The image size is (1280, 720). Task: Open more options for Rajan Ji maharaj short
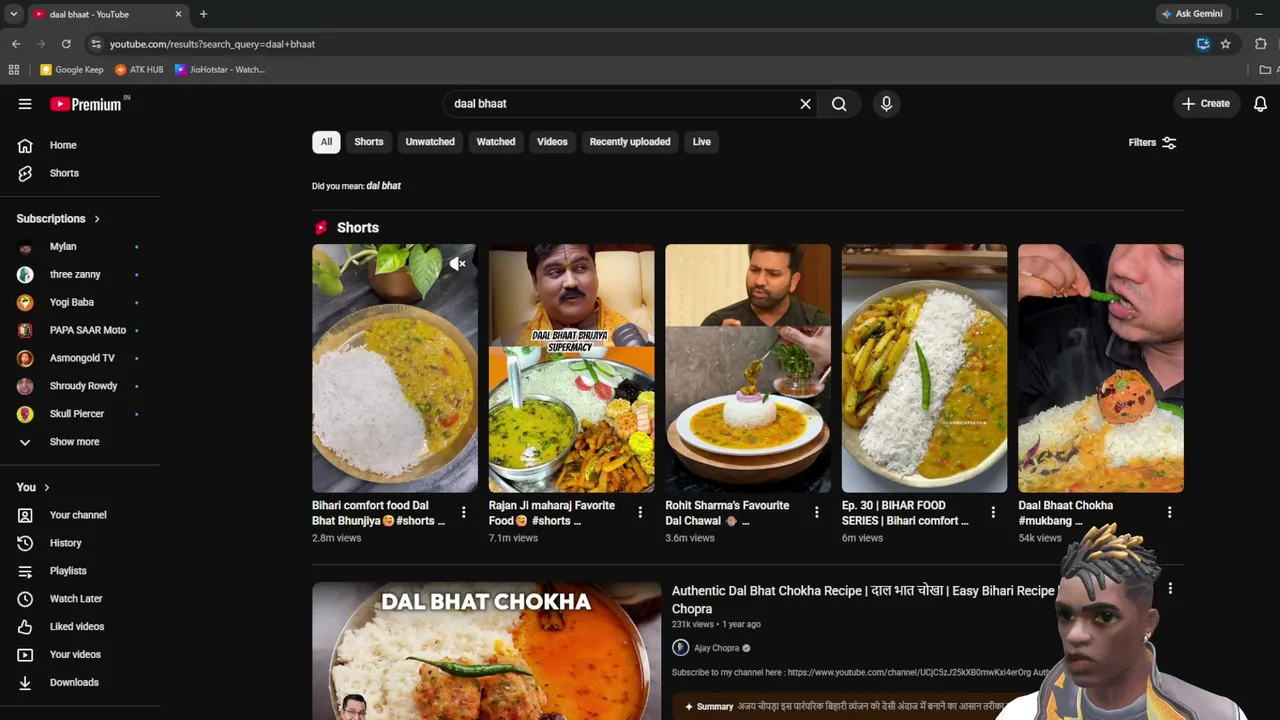[x=640, y=512]
